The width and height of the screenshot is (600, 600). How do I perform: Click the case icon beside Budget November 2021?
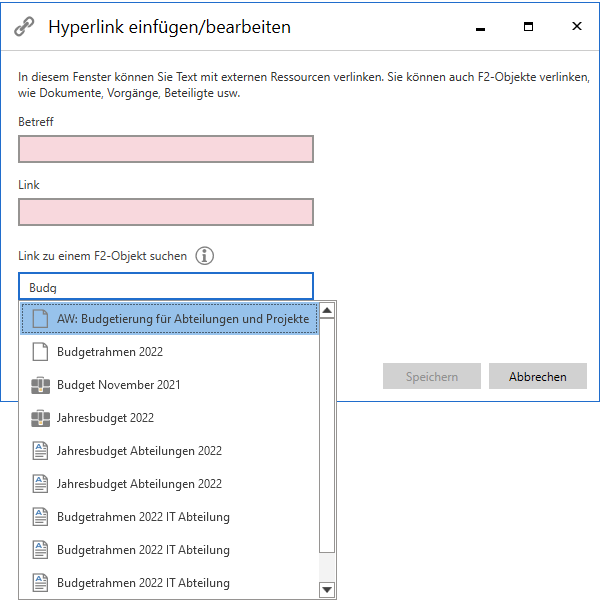[41, 385]
